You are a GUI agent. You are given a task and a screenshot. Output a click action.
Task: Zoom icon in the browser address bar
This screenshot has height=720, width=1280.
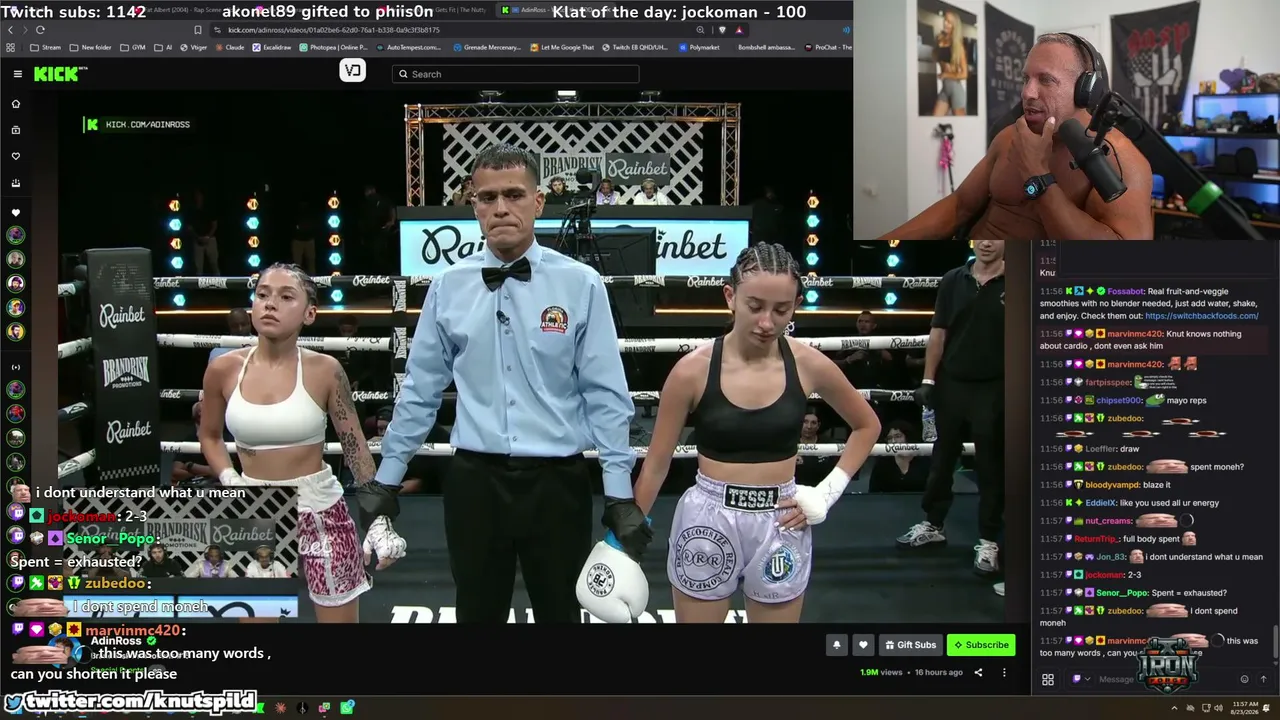[x=700, y=30]
